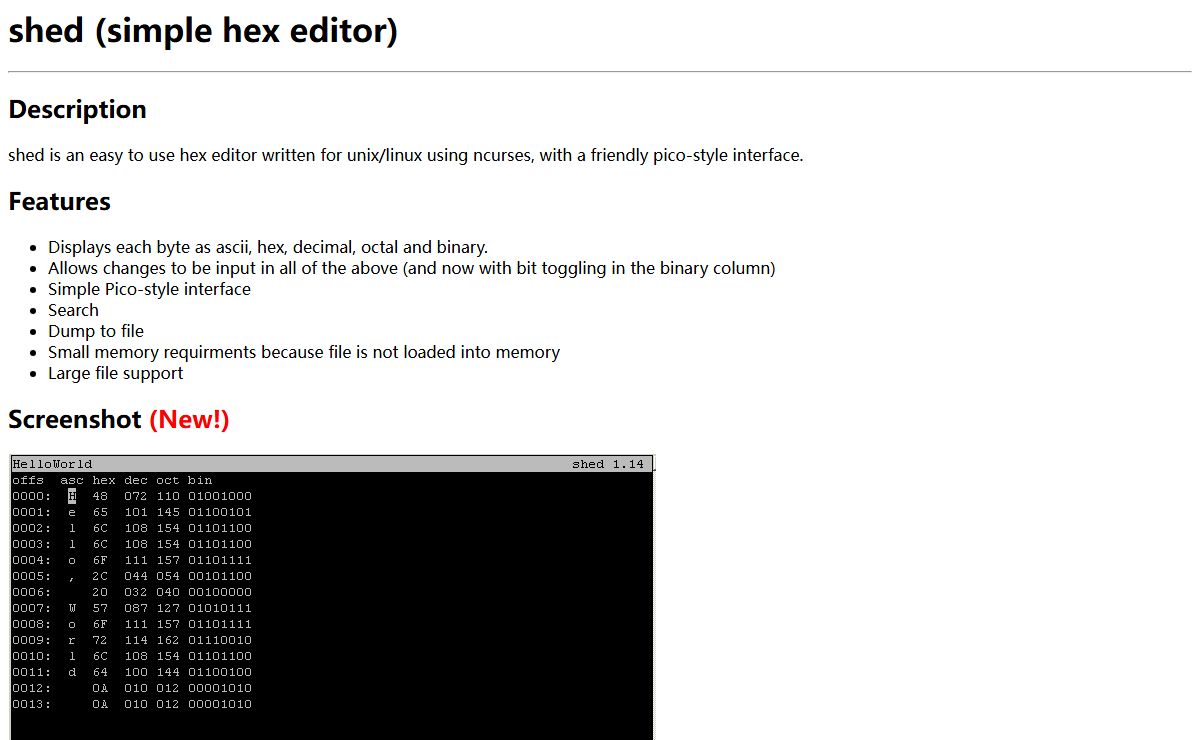Click the "Simple Pico-style interface" list item
The width and height of the screenshot is (1200, 740).
pos(149,289)
